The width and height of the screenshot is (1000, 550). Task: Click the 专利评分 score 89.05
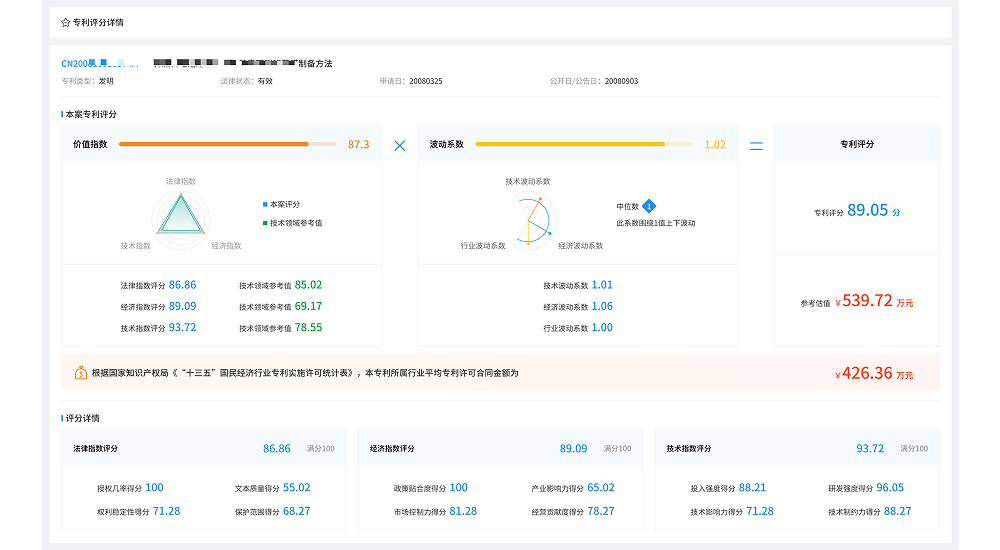(867, 211)
